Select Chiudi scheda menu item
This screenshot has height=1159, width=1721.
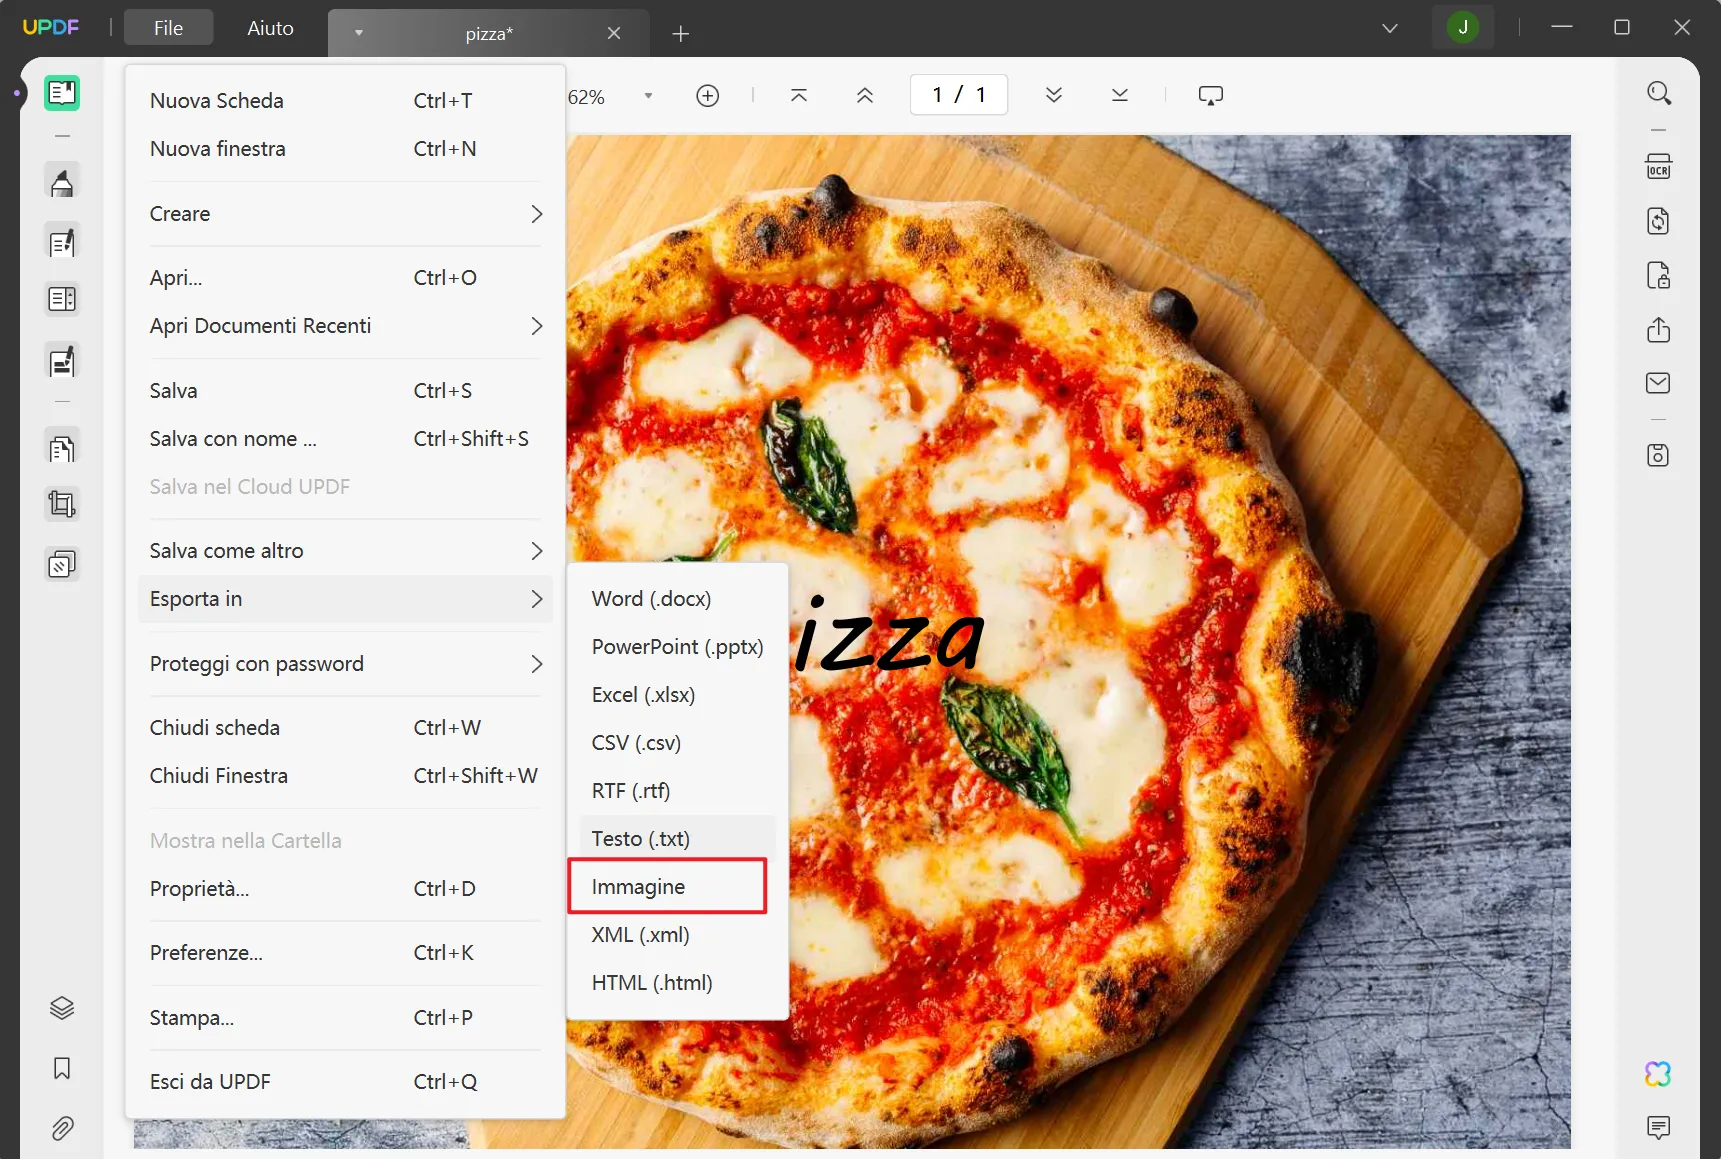pos(345,728)
